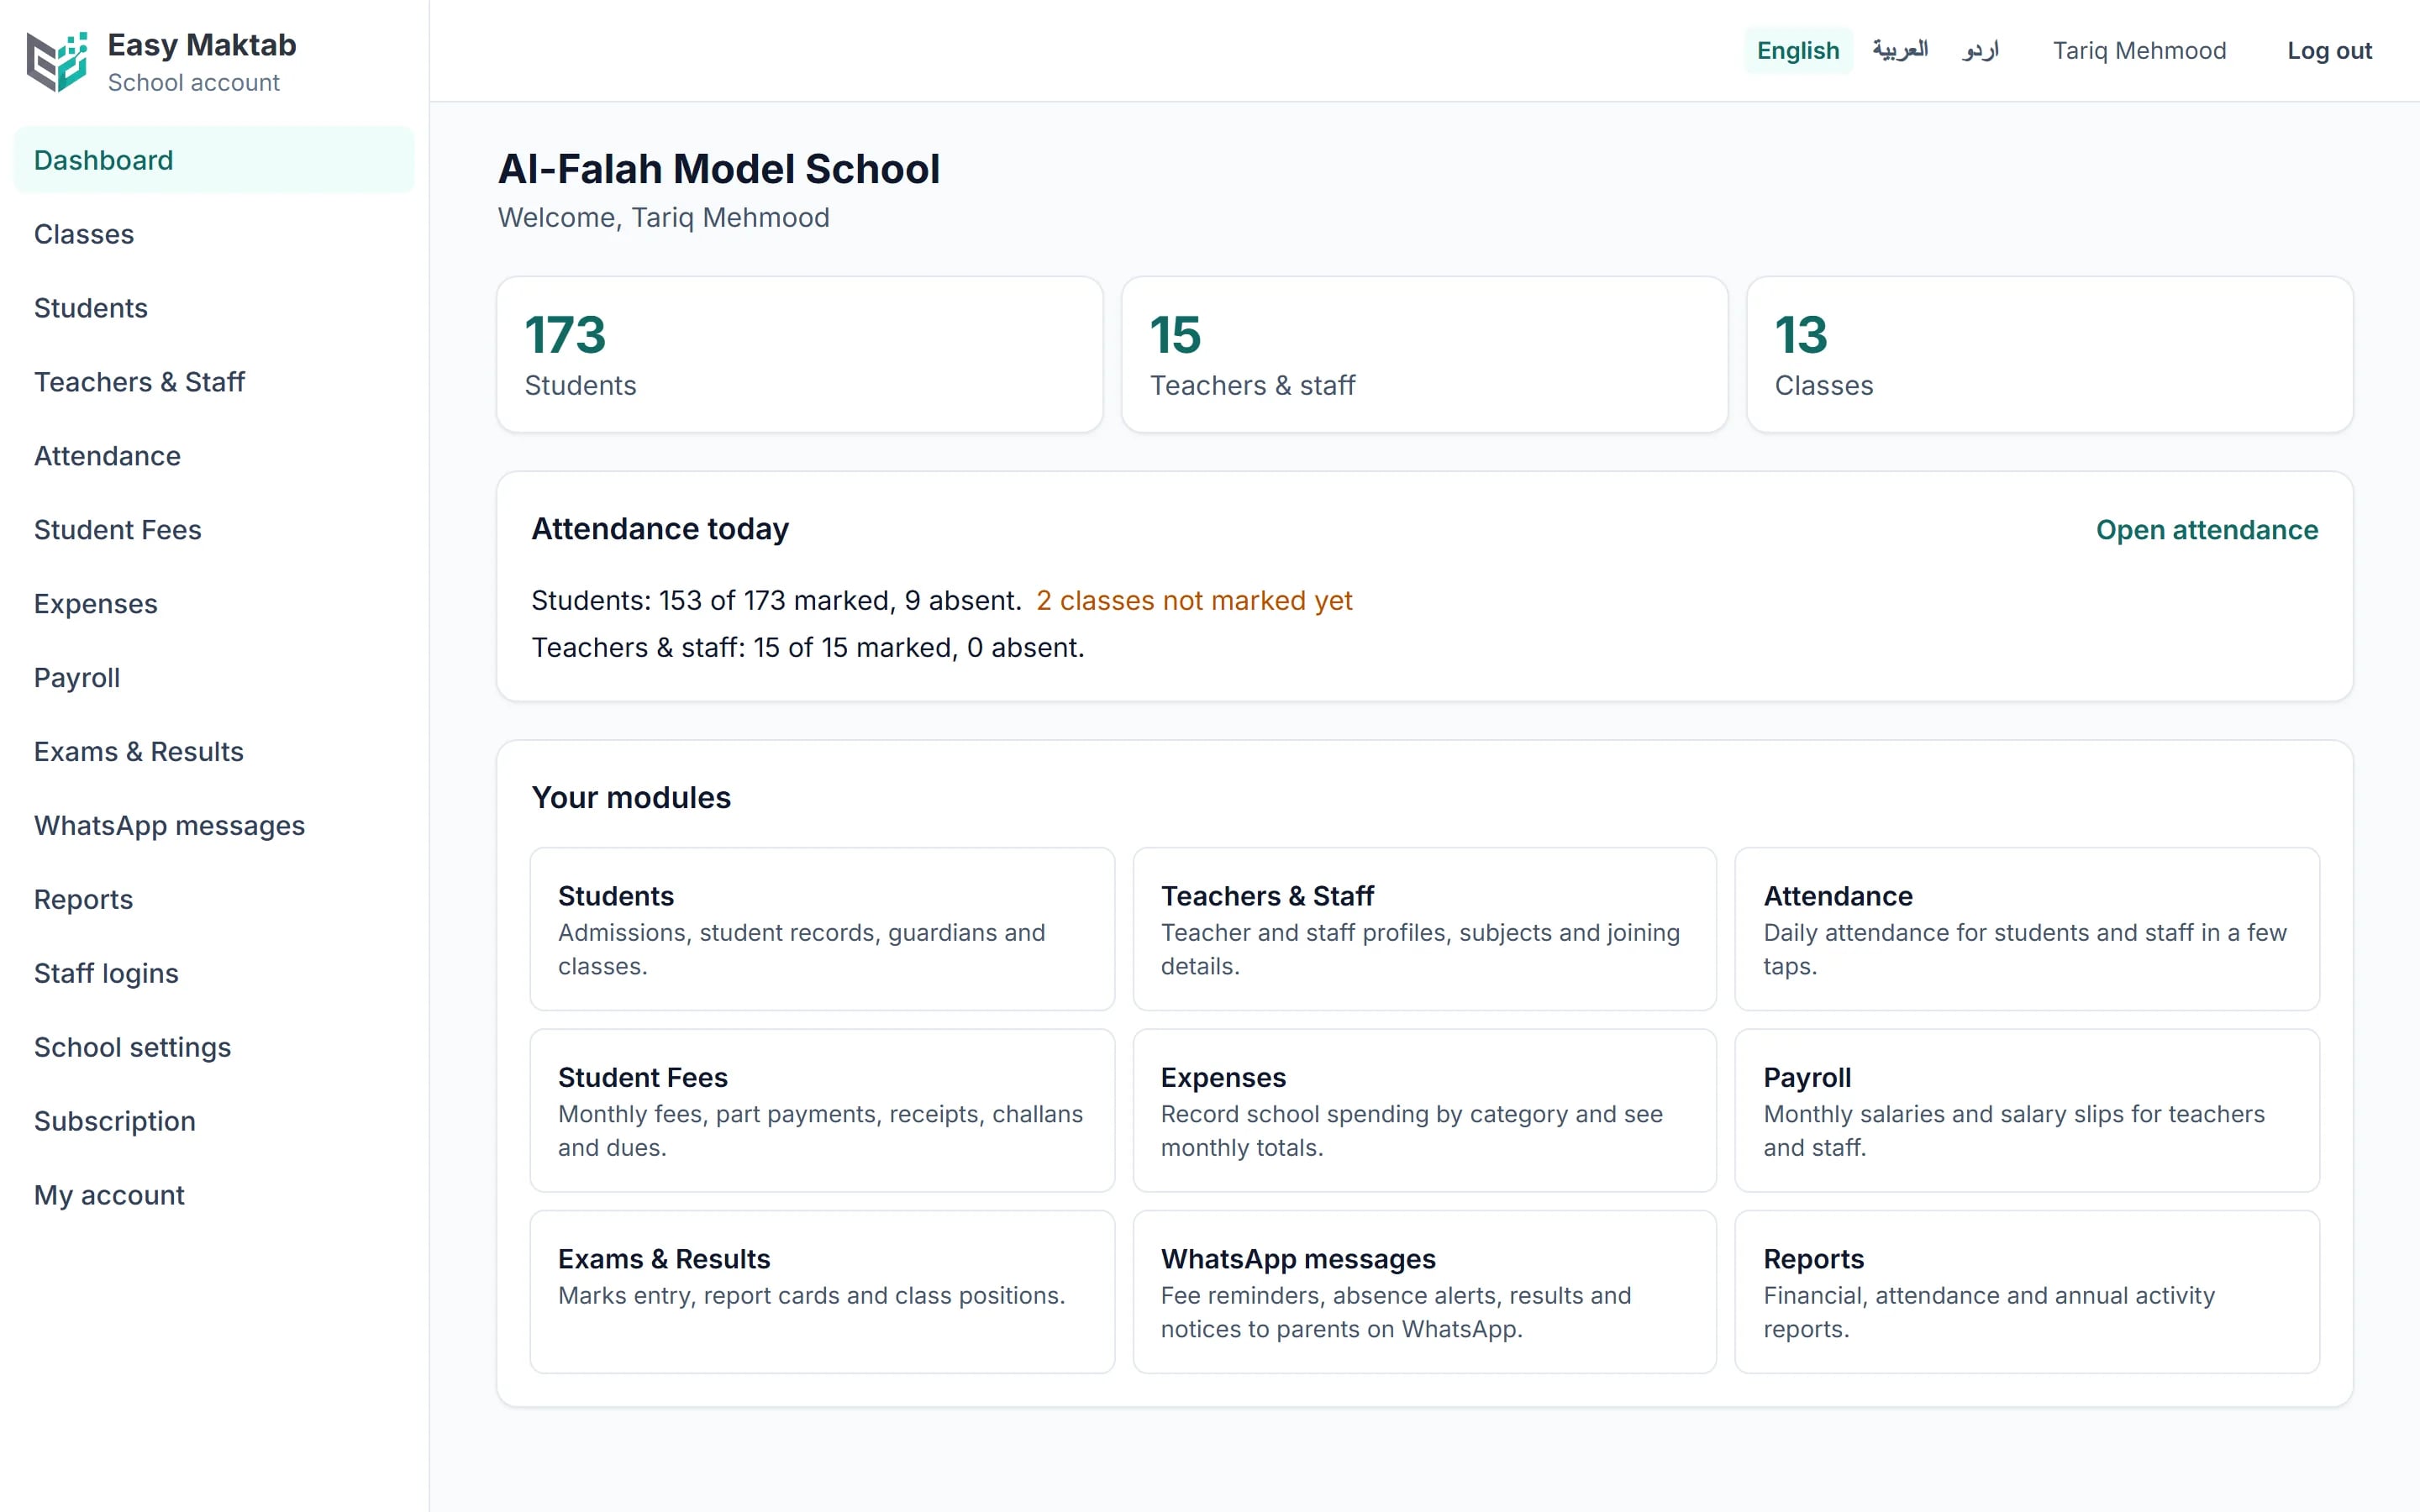Open the Reports module card
Viewport: 2420px width, 1512px height.
2027,1292
